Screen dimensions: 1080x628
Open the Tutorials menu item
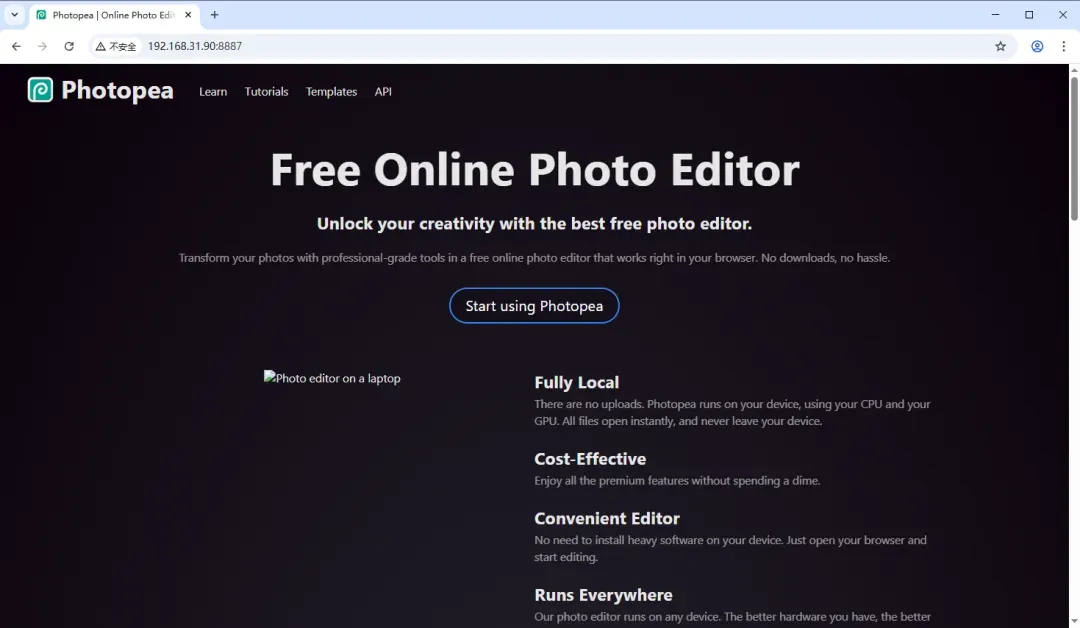[267, 92]
